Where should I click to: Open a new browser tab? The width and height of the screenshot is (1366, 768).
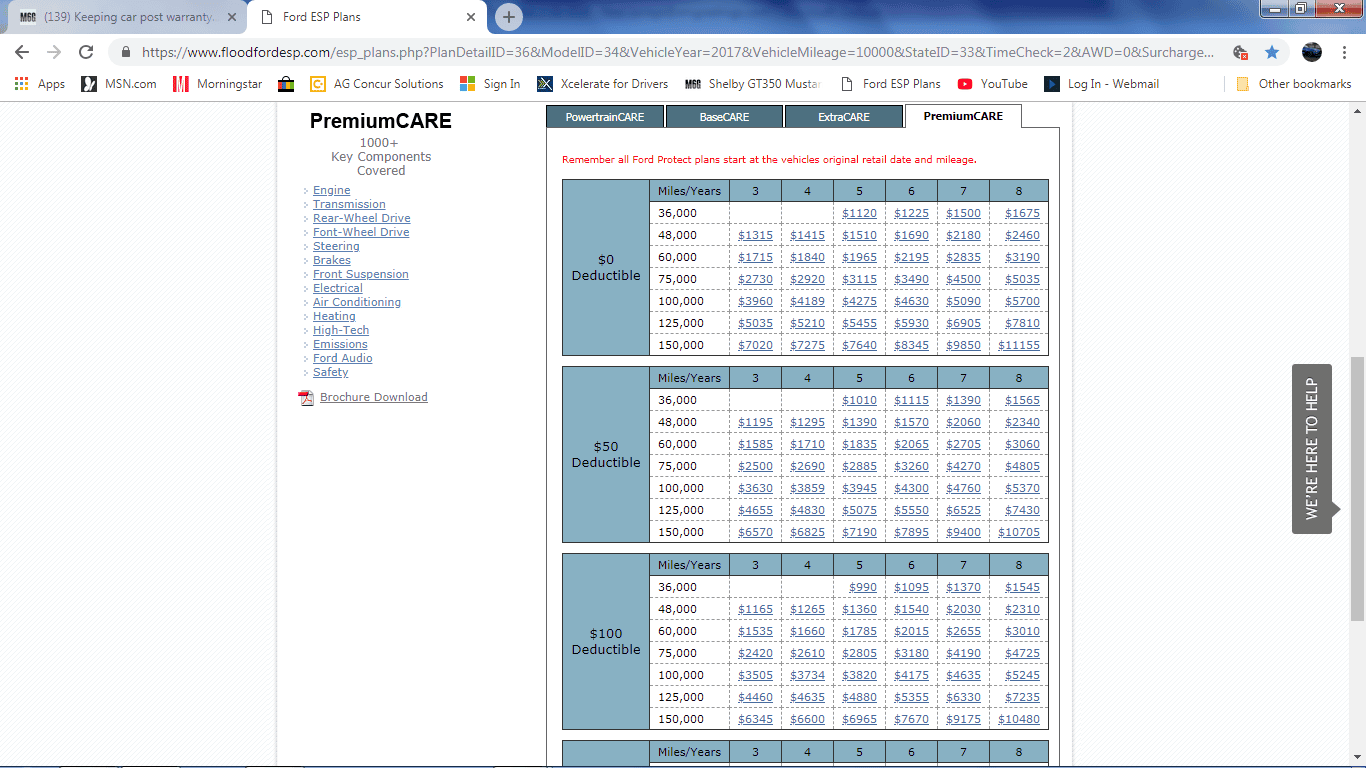pos(509,17)
